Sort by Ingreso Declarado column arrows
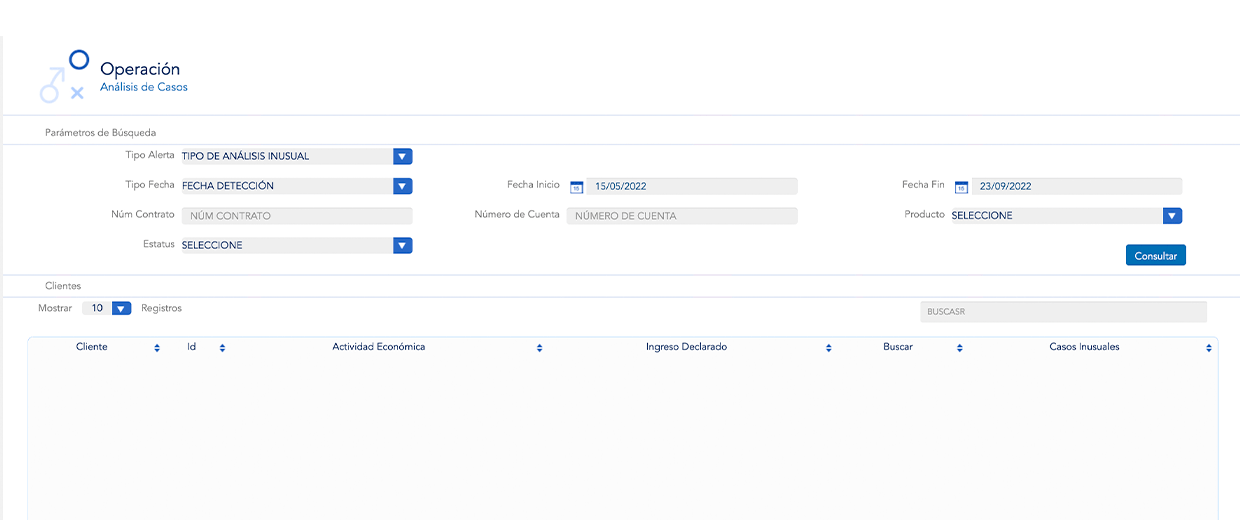This screenshot has width=1240, height=520. (828, 348)
